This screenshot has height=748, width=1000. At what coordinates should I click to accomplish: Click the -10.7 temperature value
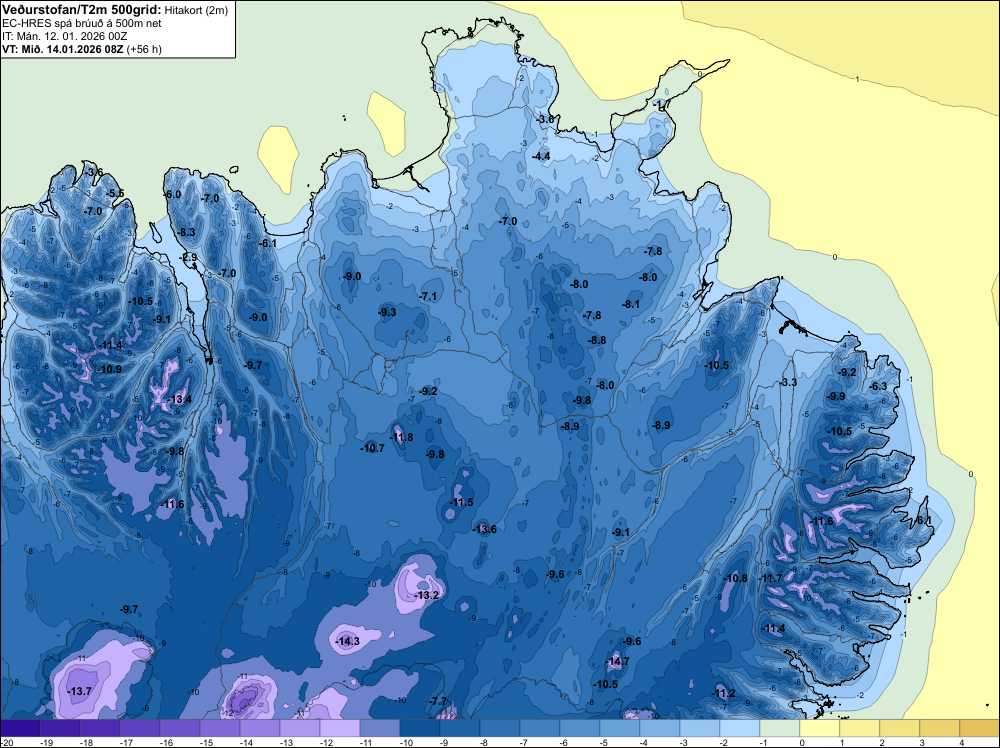[x=372, y=448]
